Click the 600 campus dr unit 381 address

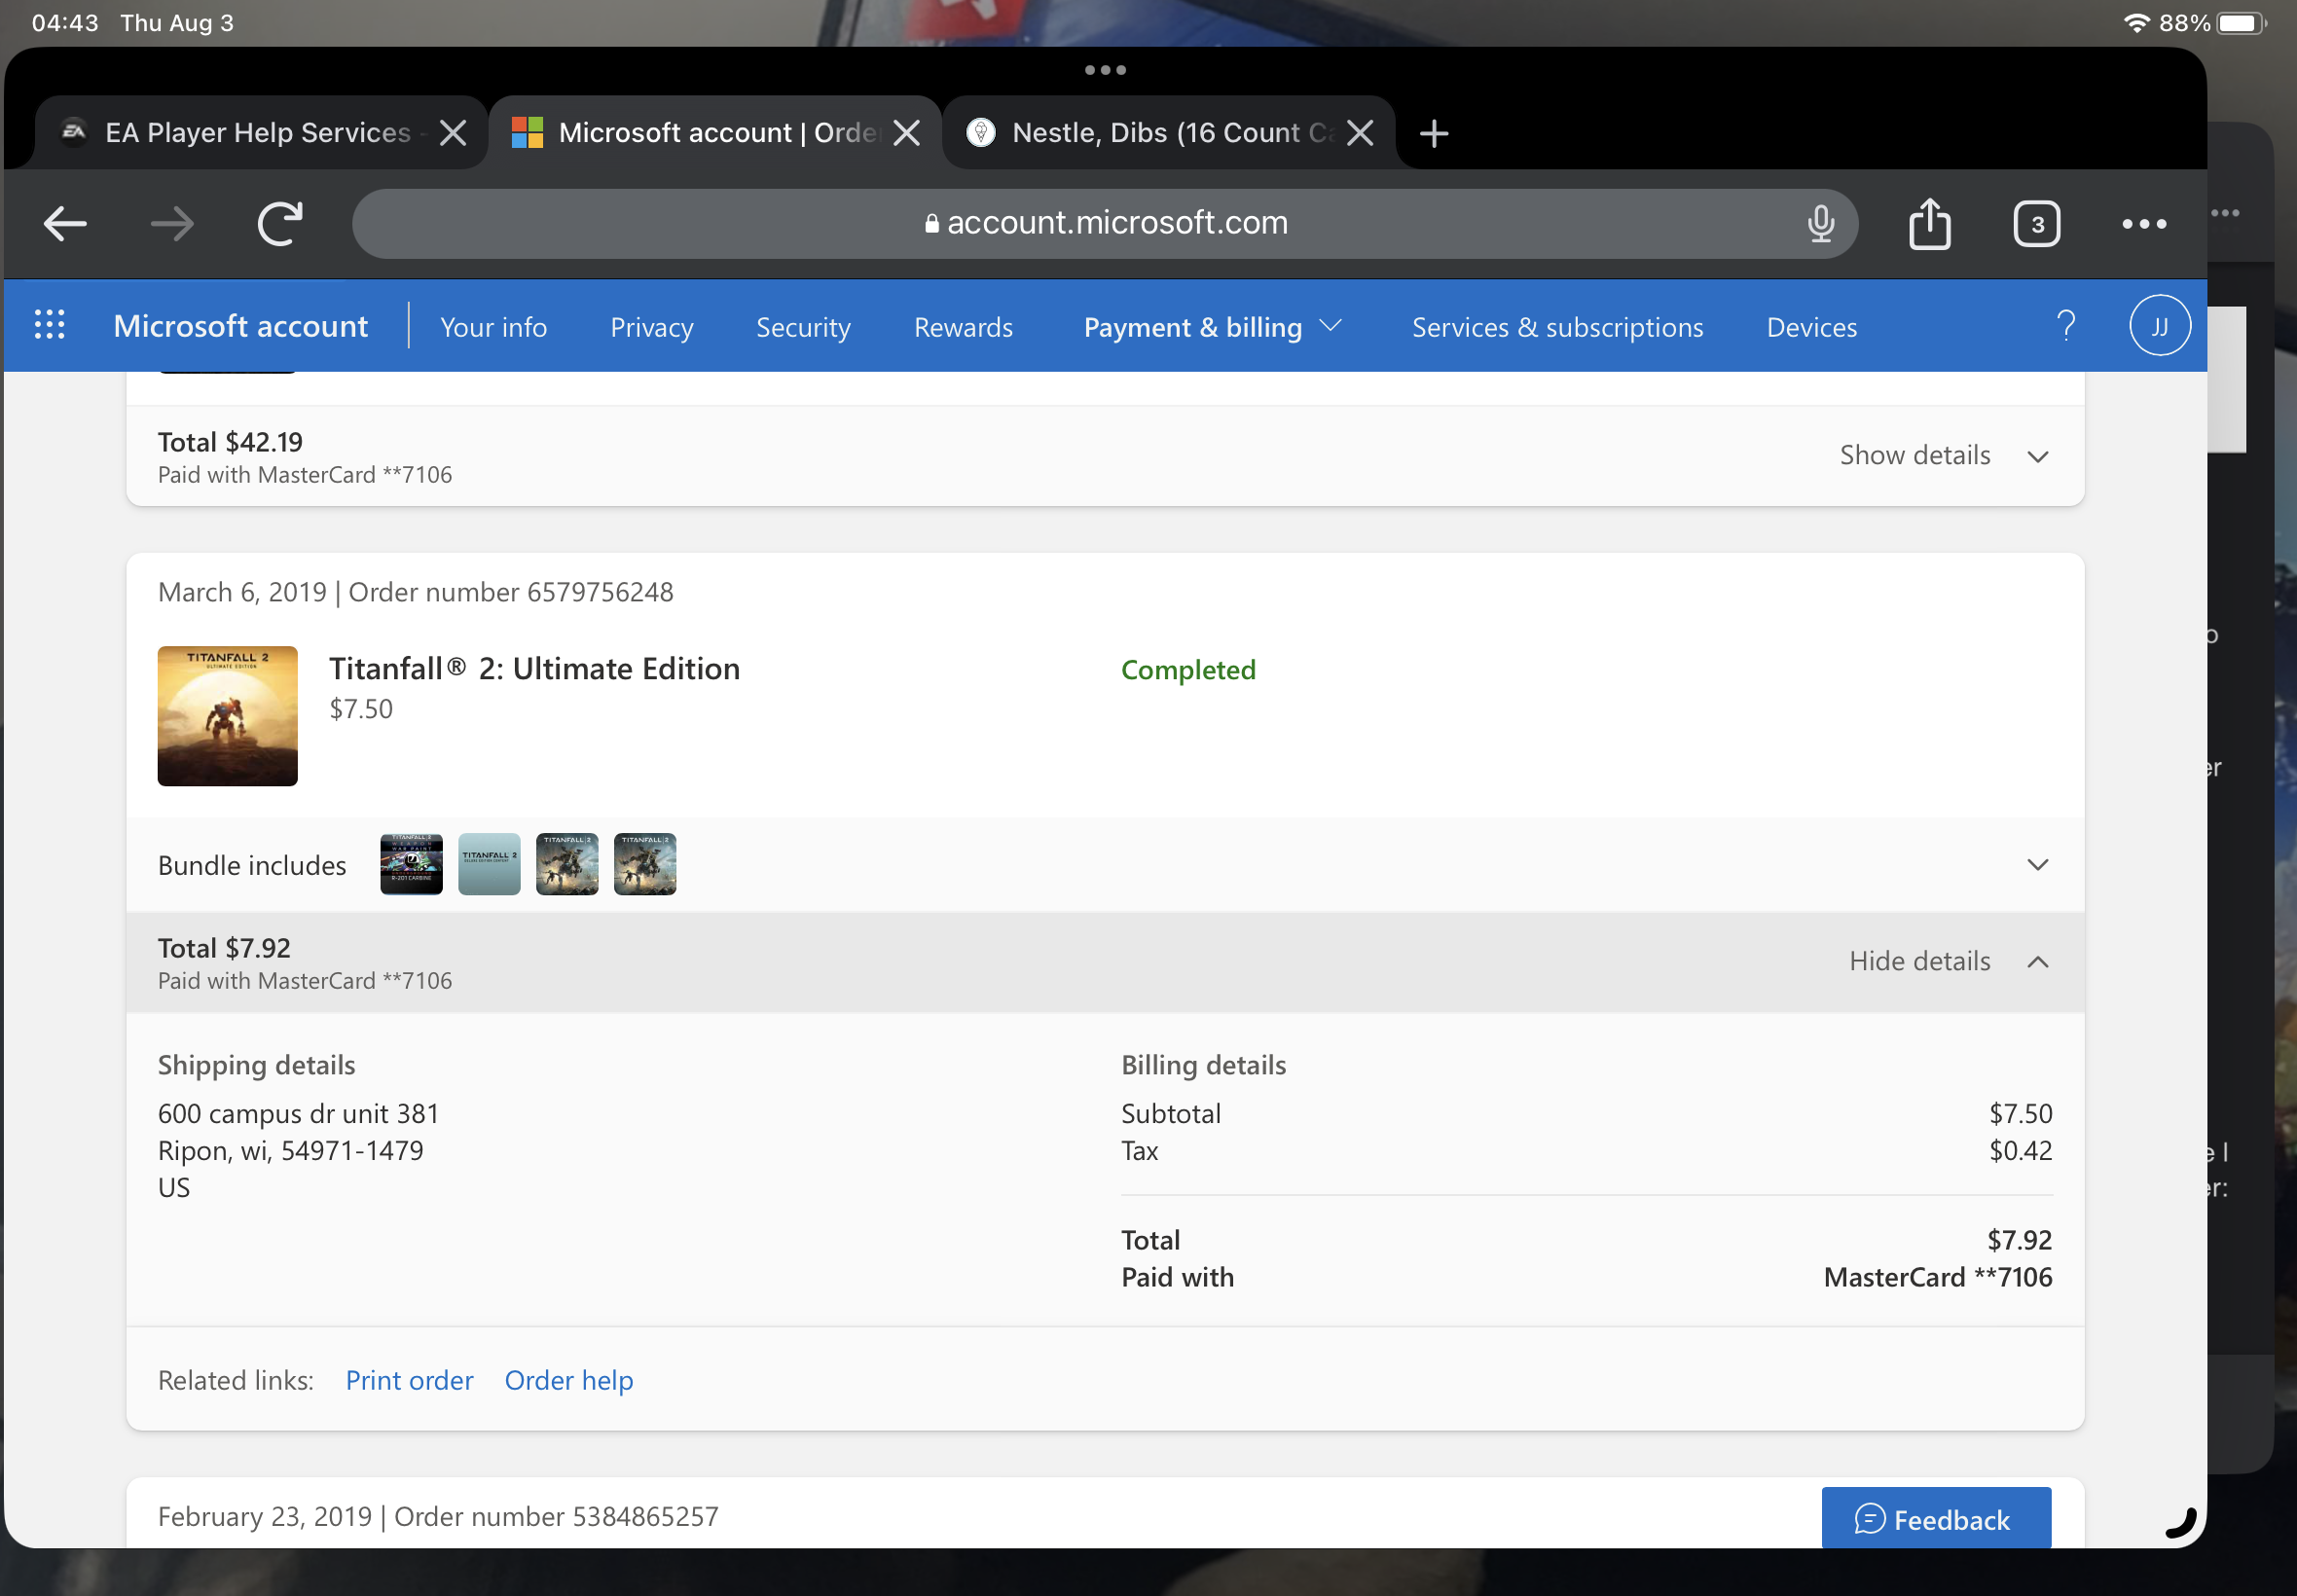[298, 1113]
